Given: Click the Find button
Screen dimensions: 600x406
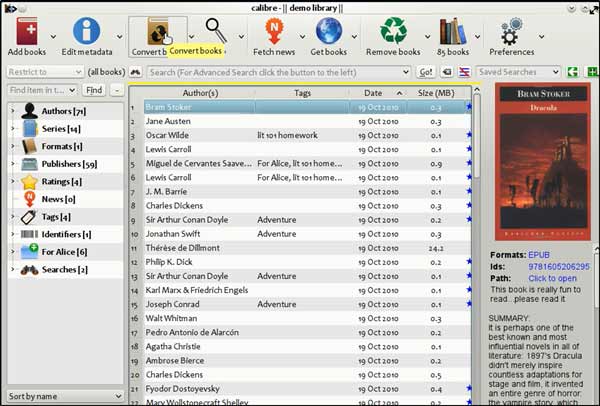Looking at the screenshot, I should 94,90.
